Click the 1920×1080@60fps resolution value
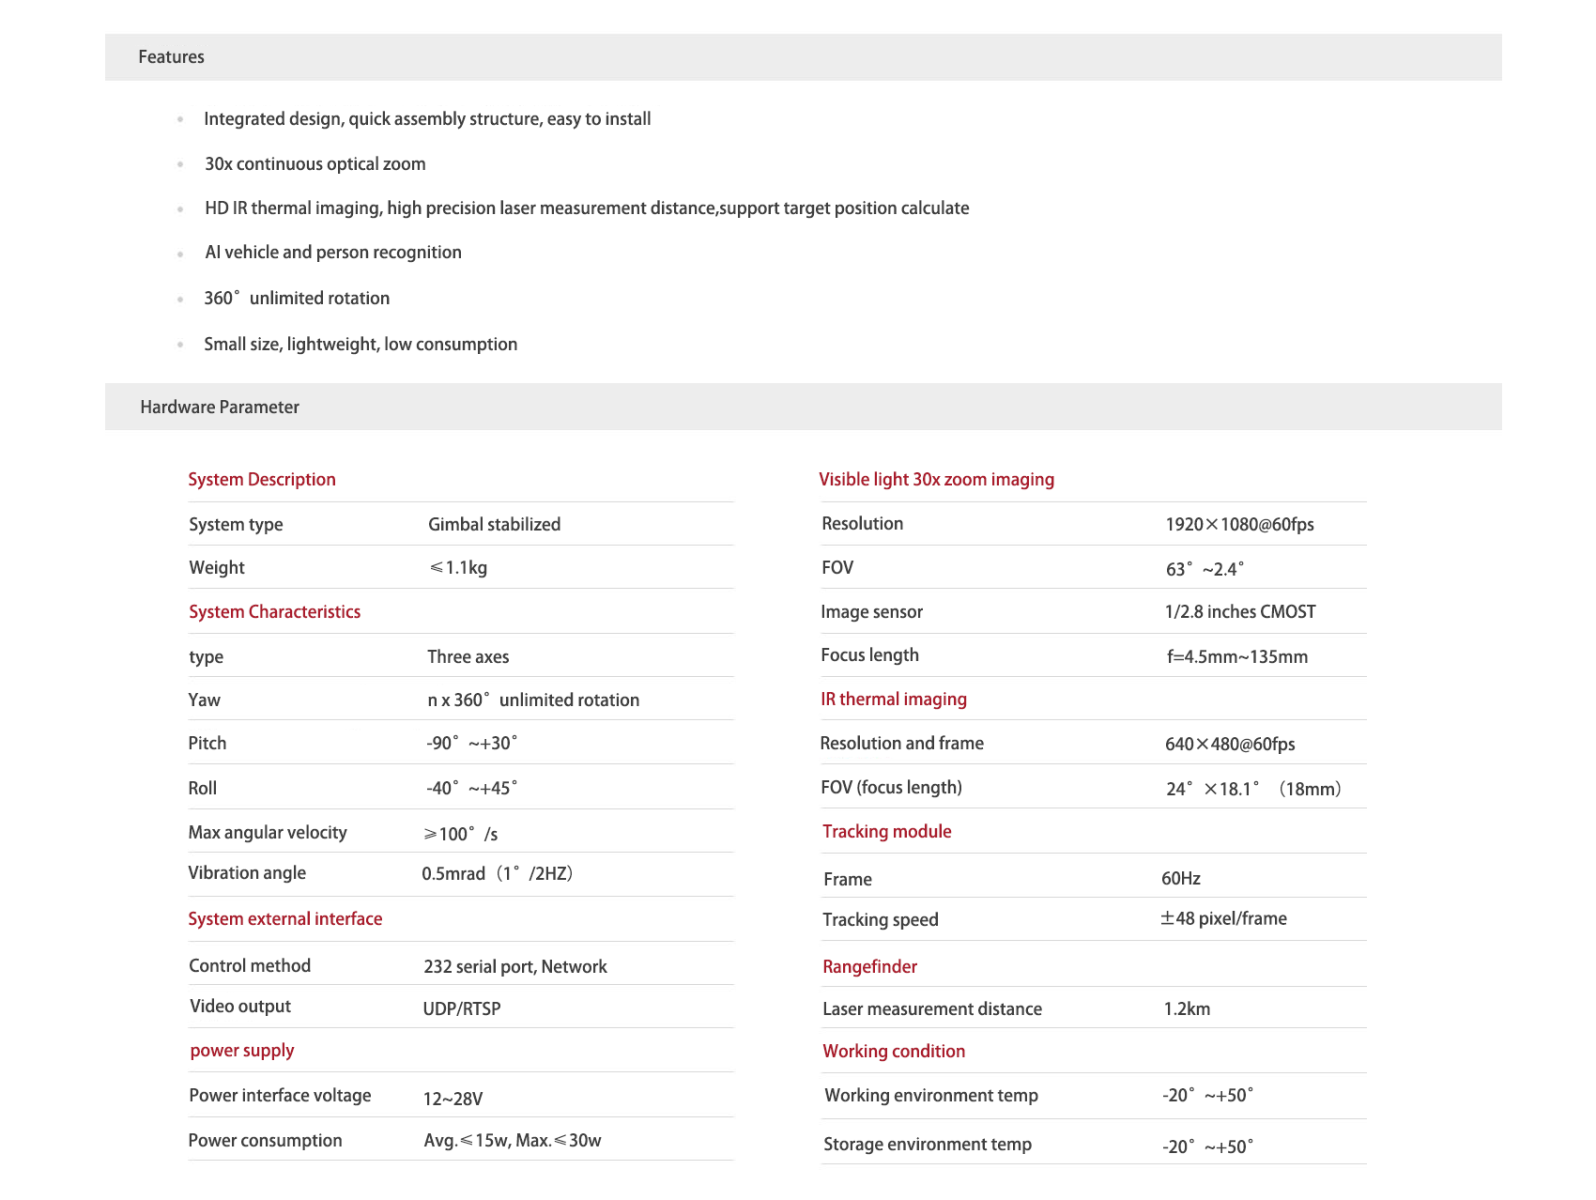Image resolution: width=1596 pixels, height=1200 pixels. (1239, 524)
